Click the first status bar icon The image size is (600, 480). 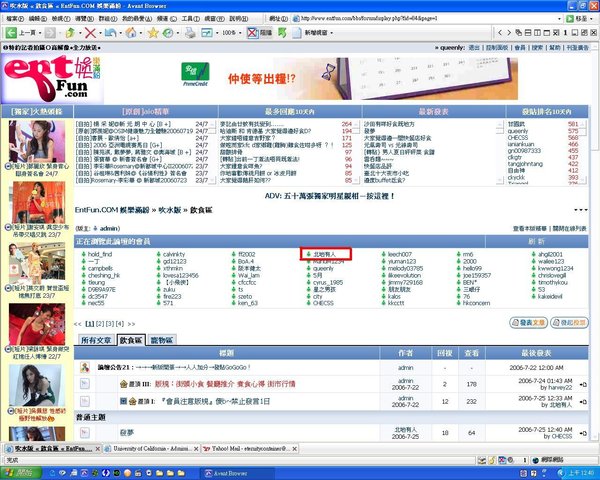(x=482, y=460)
